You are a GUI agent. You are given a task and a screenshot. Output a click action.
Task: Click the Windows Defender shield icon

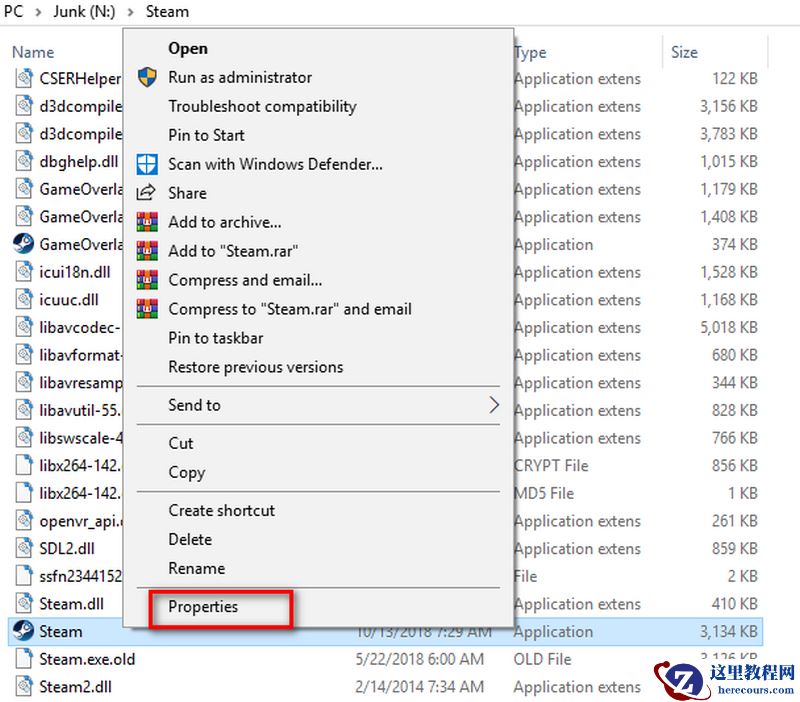tap(147, 164)
